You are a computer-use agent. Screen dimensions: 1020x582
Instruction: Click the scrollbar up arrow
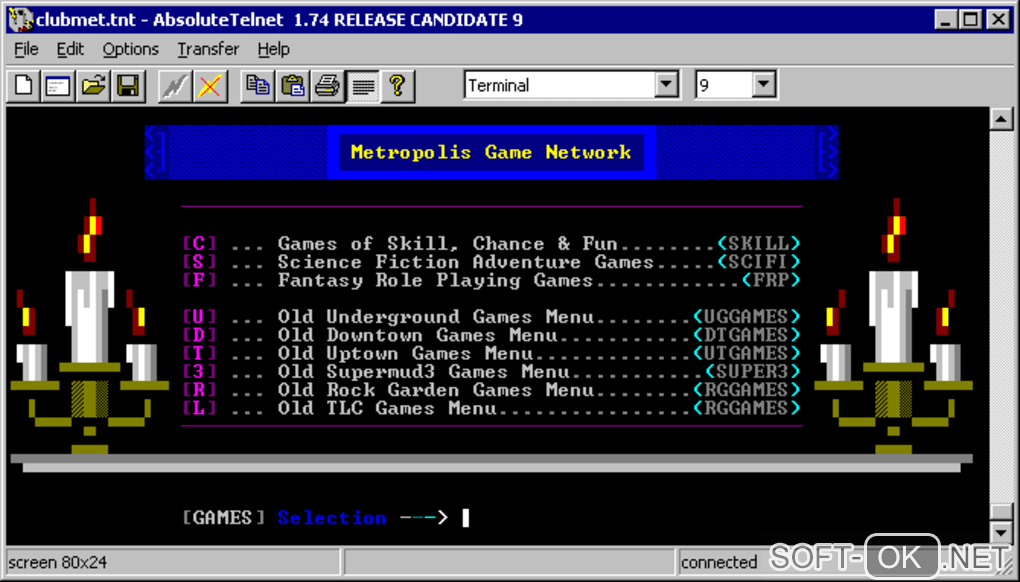[1000, 119]
